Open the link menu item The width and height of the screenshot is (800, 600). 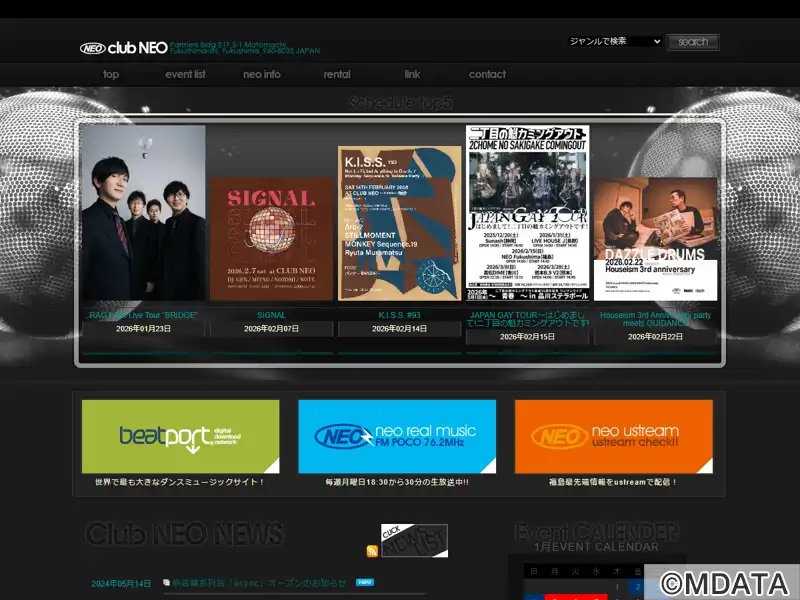(x=412, y=74)
